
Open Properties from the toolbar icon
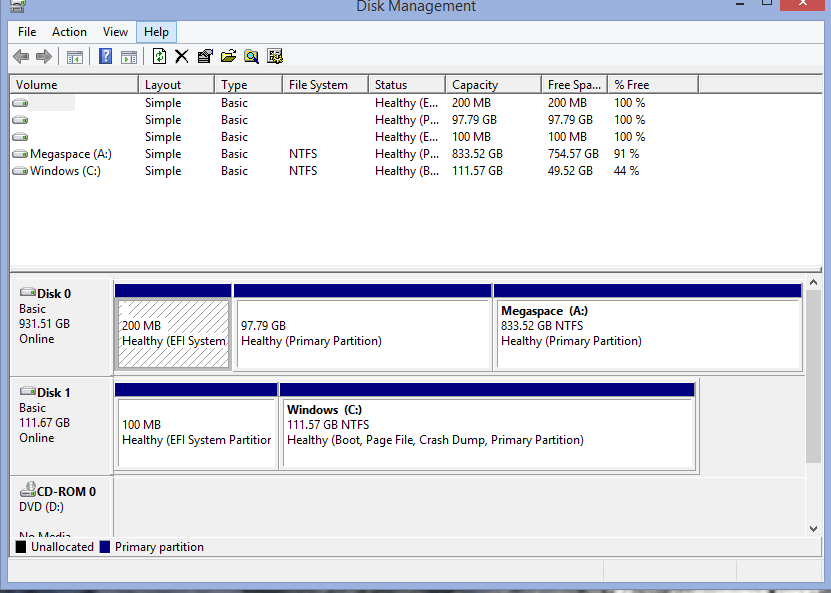point(205,57)
